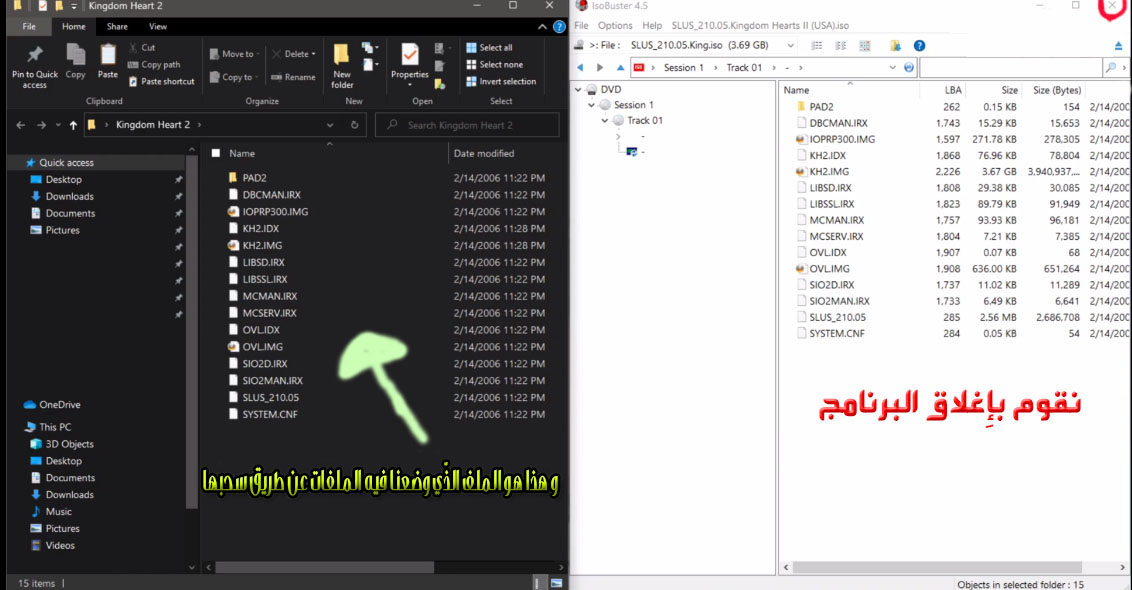The height and width of the screenshot is (590, 1132).
Task: Click the KH2.IMG file icon in IsoBuster list
Action: (800, 171)
